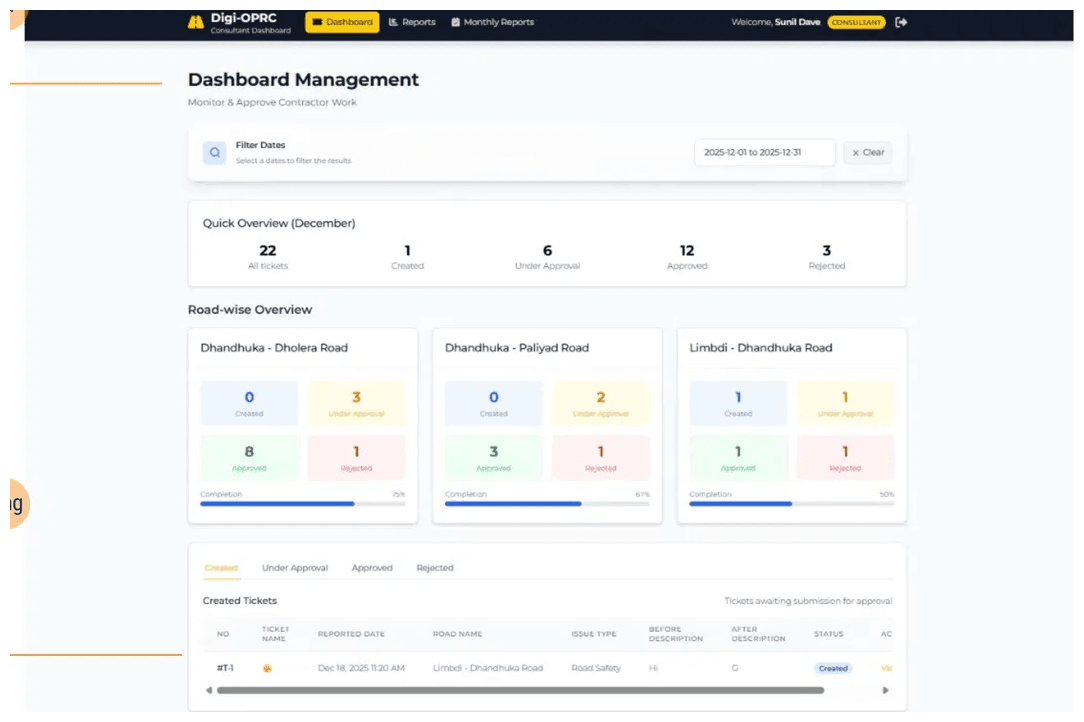This screenshot has height=722, width=1084.
Task: Click Created tile in Dhandhuka - Dholera Road card
Action: pyautogui.click(x=249, y=403)
